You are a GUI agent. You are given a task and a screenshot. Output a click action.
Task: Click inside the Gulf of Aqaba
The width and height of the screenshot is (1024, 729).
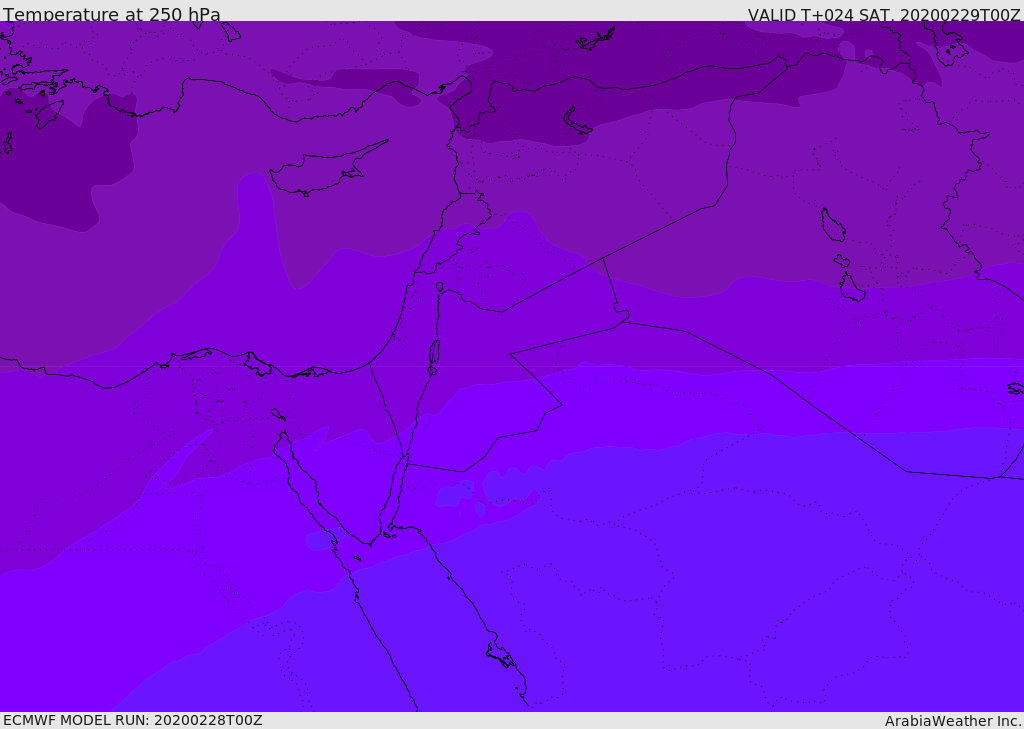[397, 490]
